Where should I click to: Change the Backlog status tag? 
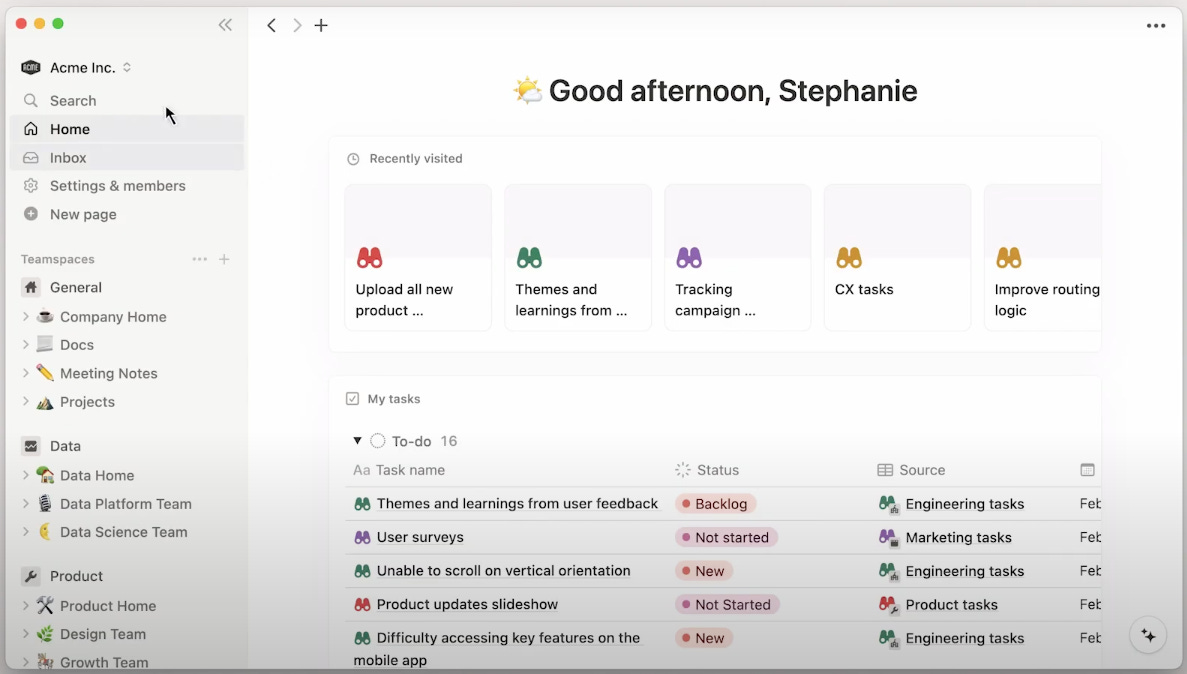[715, 504]
